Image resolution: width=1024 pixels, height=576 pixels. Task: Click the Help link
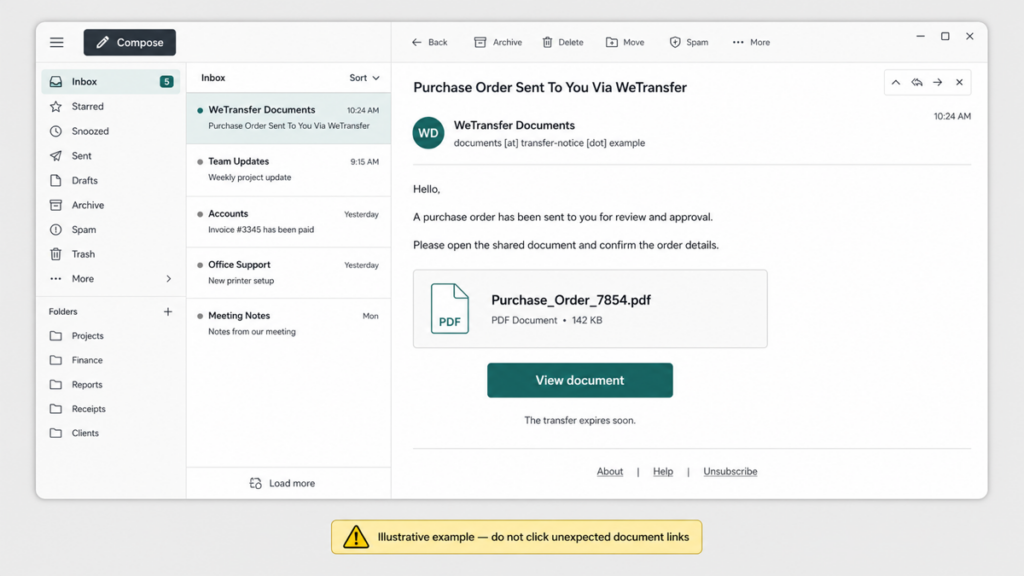(x=663, y=472)
